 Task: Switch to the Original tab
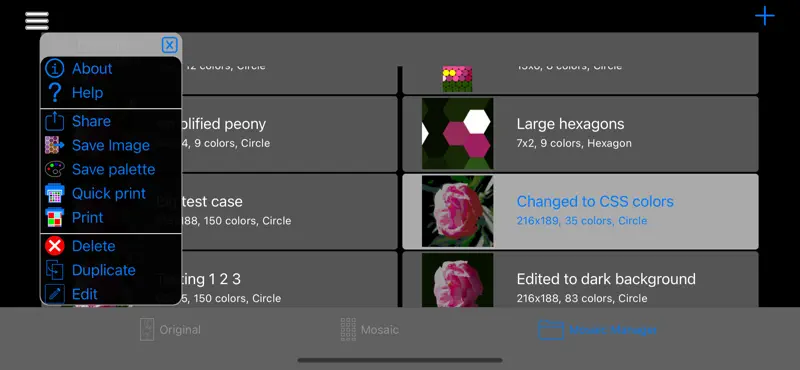[x=170, y=330]
